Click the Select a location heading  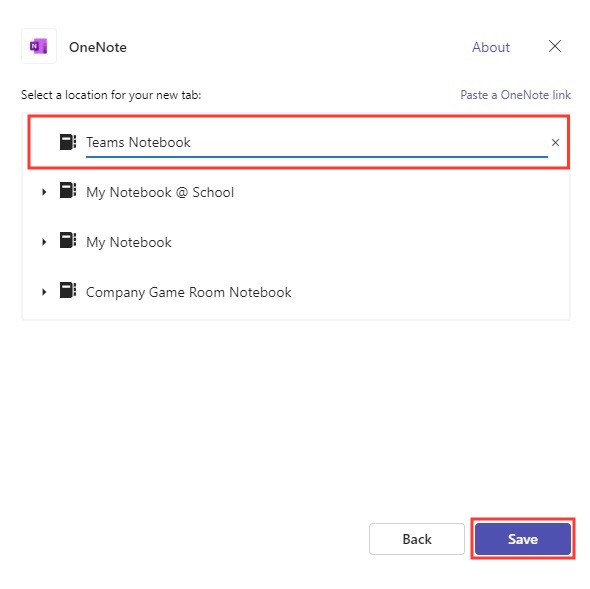pyautogui.click(x=111, y=95)
